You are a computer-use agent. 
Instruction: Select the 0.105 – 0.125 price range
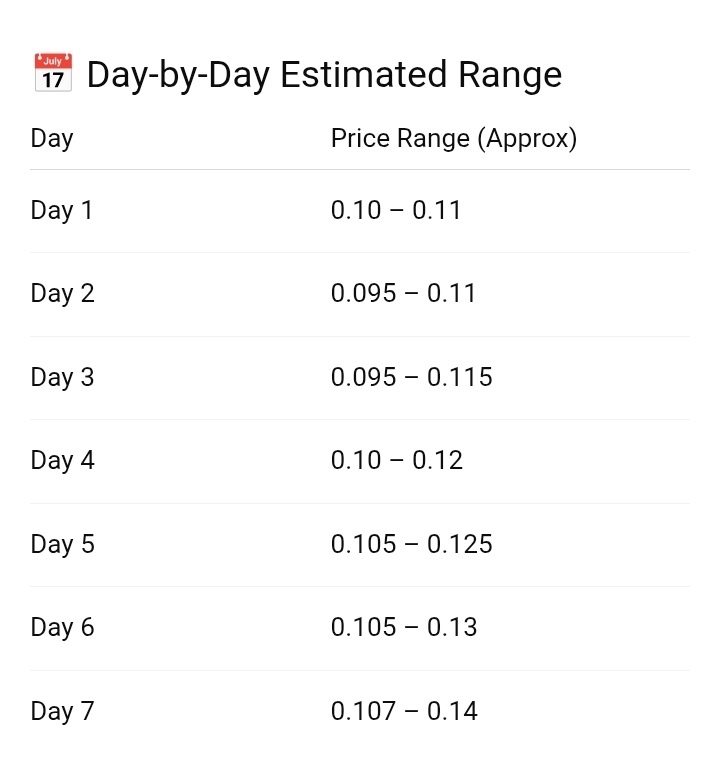[411, 544]
